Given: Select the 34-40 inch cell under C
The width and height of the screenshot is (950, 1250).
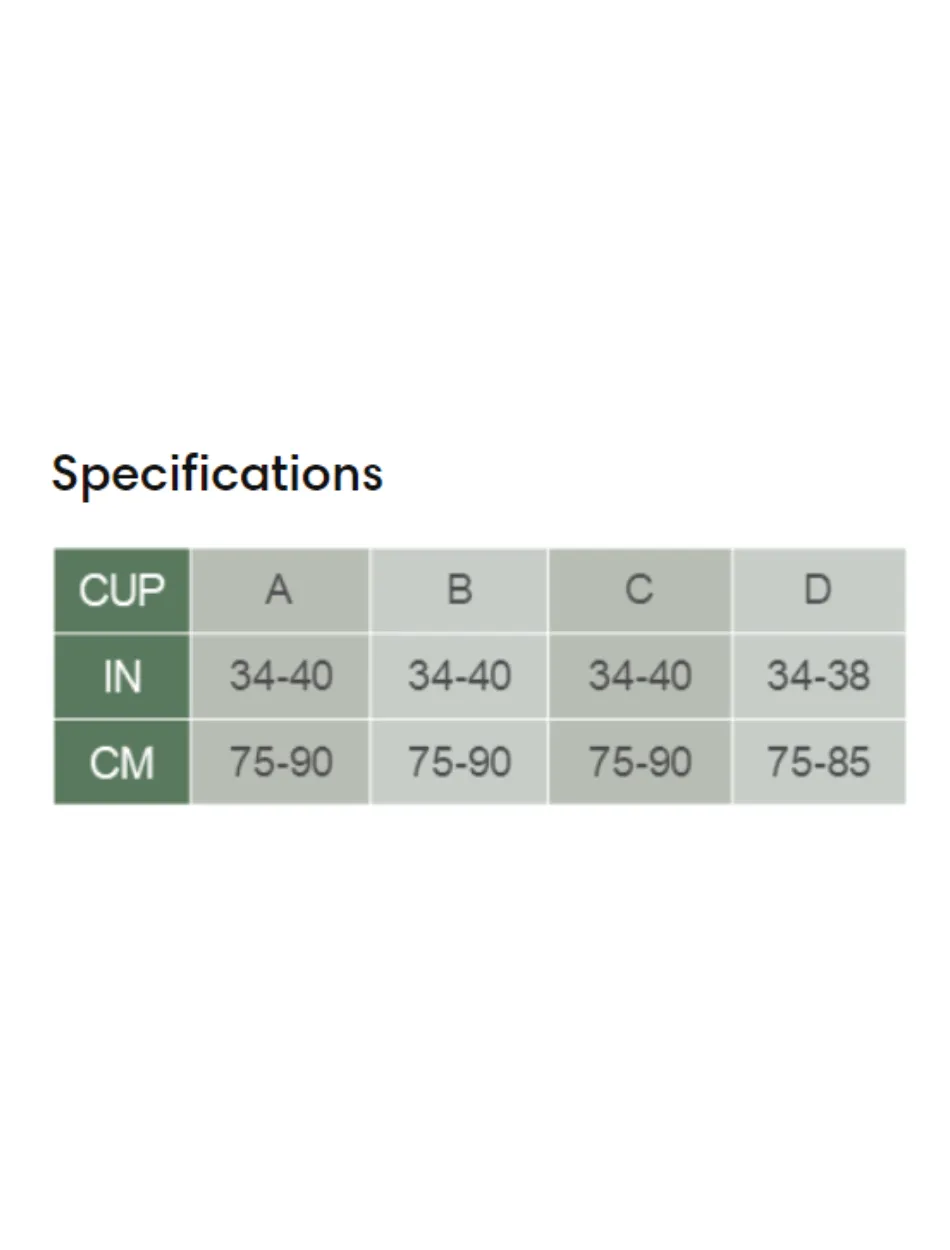Looking at the screenshot, I should (x=640, y=676).
